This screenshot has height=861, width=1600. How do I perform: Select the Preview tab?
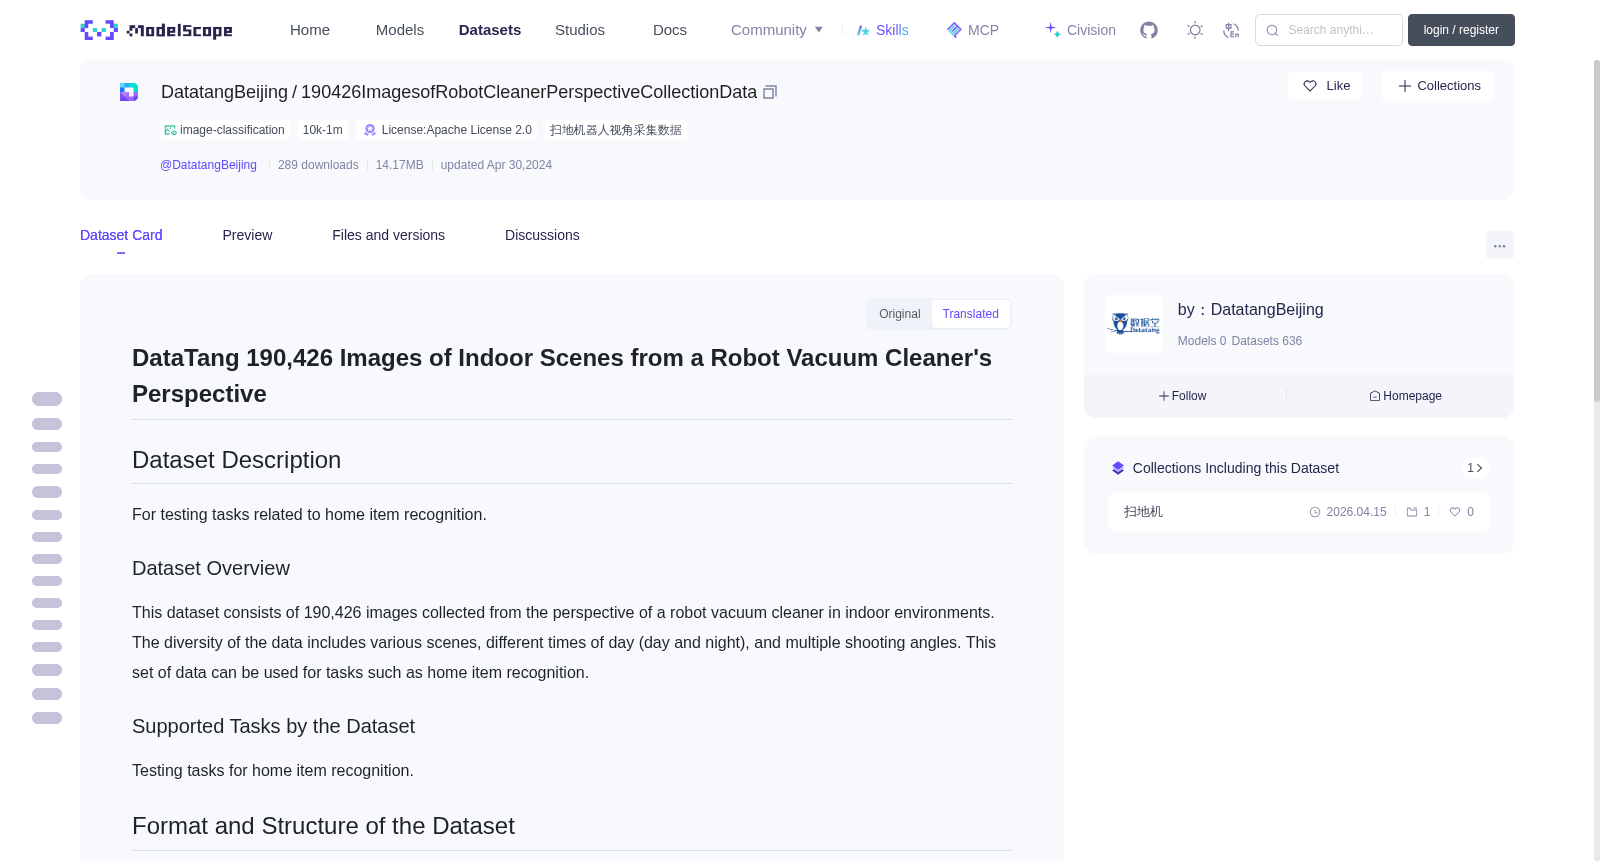pos(247,235)
